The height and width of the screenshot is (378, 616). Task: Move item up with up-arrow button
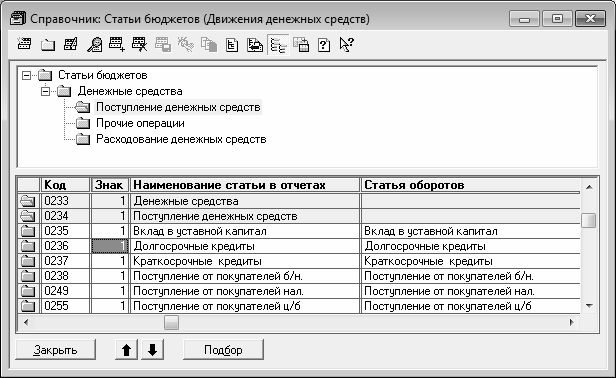pyautogui.click(x=126, y=350)
